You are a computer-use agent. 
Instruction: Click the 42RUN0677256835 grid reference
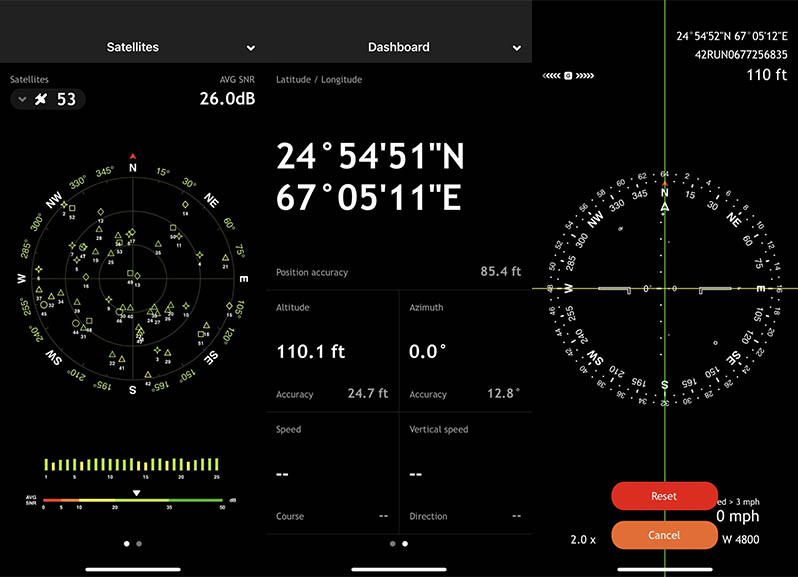pyautogui.click(x=741, y=54)
